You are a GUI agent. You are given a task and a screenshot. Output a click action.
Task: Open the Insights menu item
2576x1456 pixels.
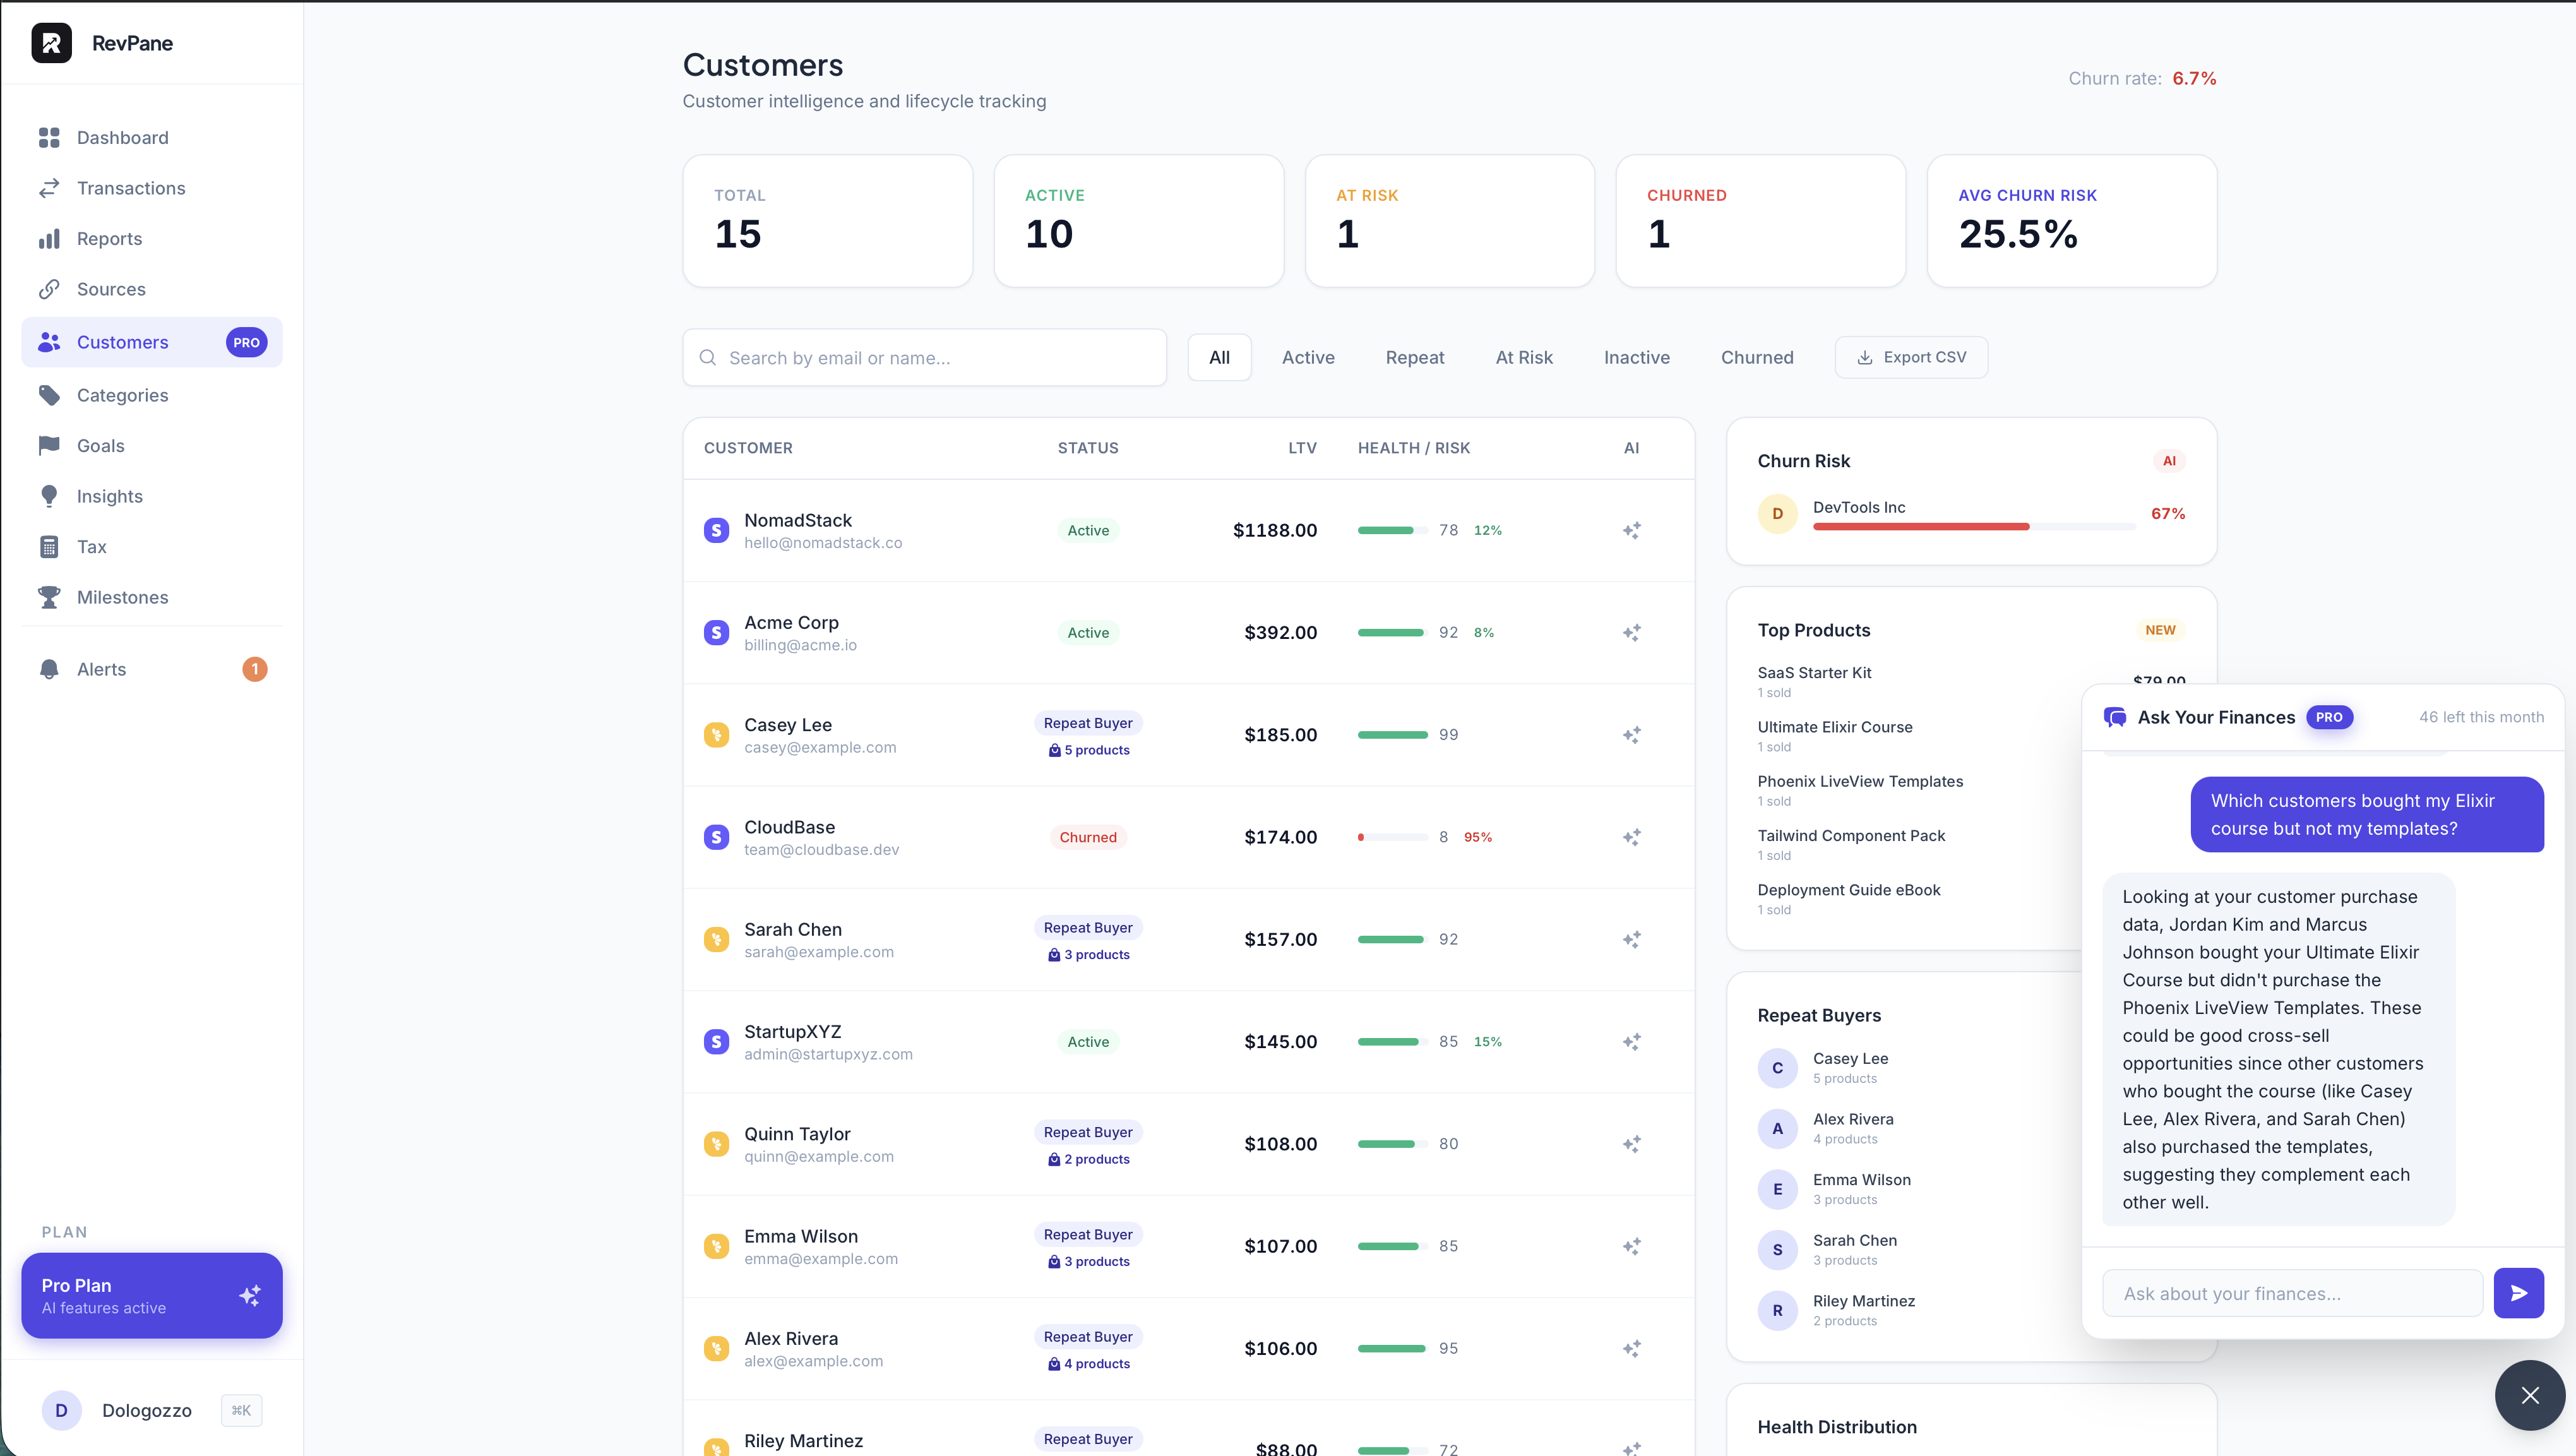pos(109,496)
